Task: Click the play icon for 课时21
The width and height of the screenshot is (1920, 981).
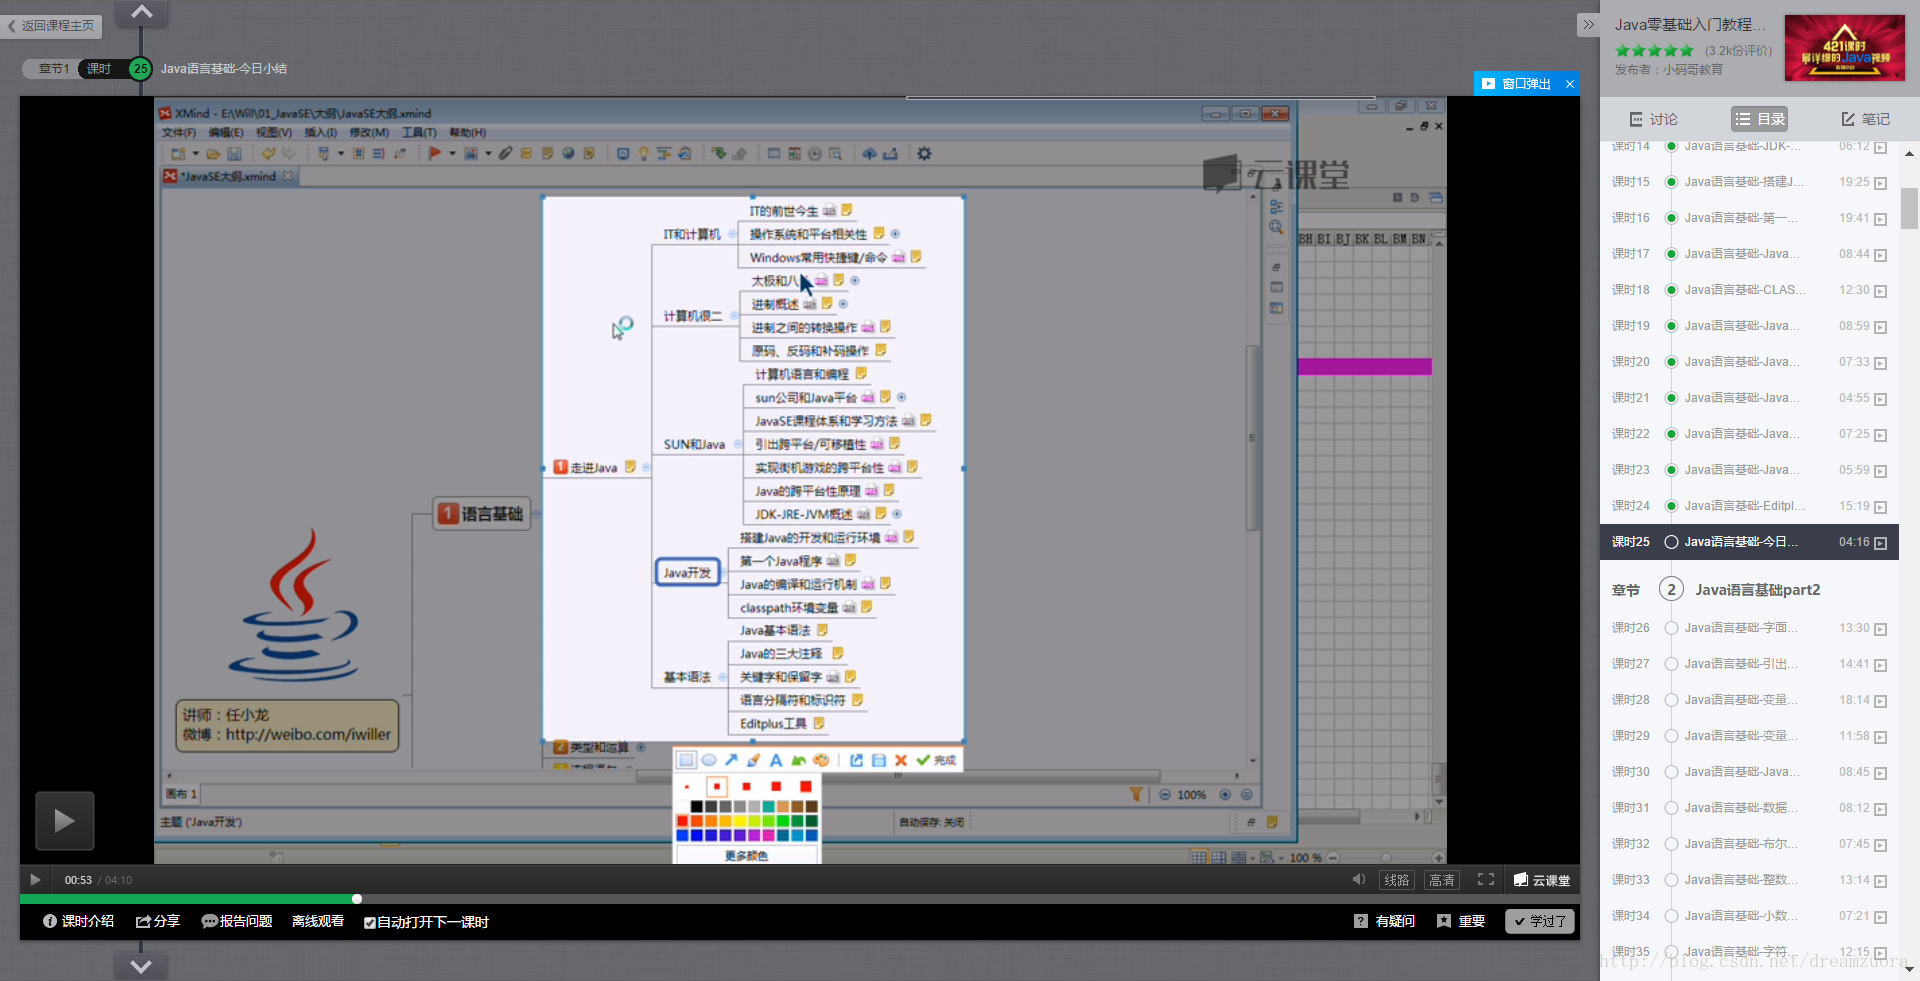Action: [x=1880, y=399]
